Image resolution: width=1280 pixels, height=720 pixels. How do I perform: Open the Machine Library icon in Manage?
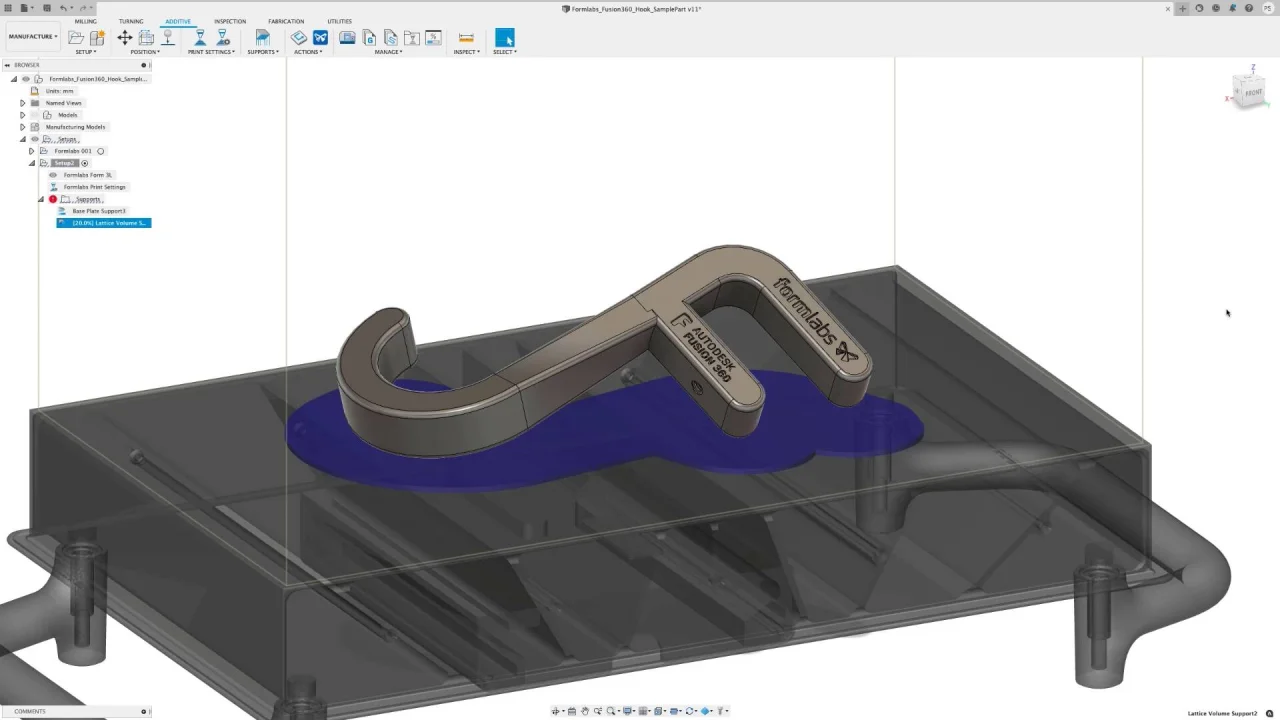(347, 37)
